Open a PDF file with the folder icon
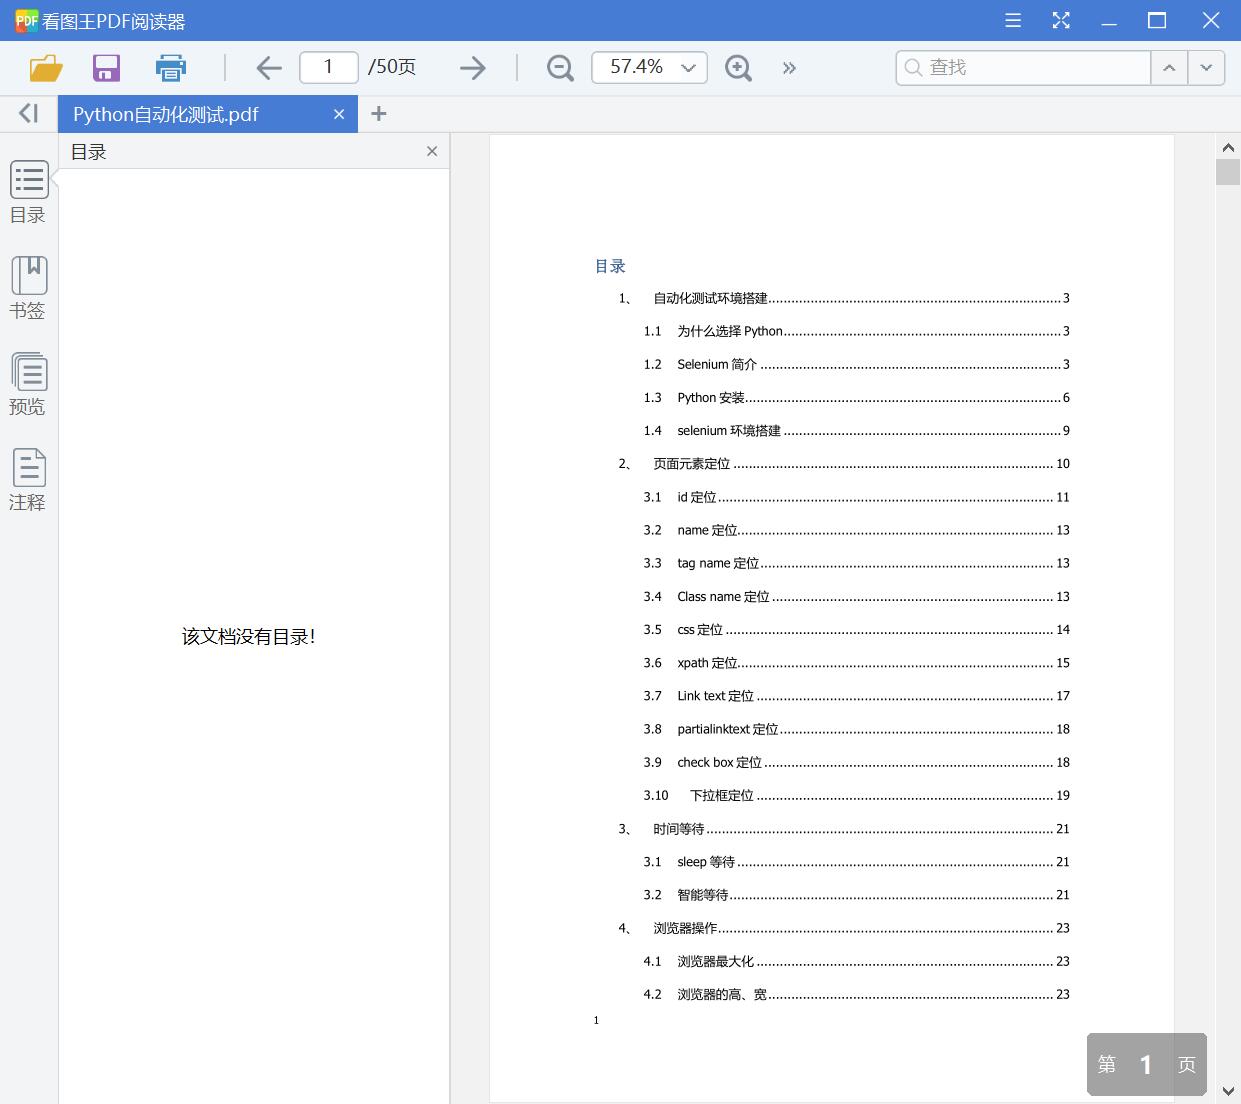 point(44,67)
